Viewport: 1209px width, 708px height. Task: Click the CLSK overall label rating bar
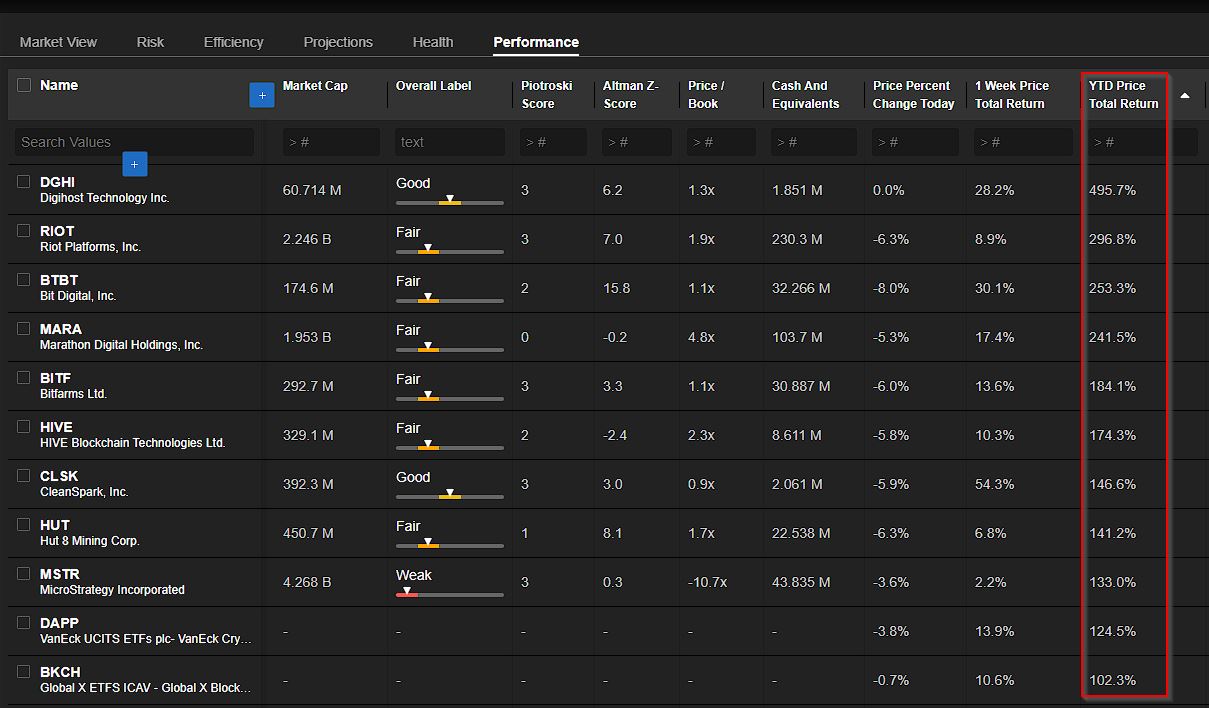(449, 496)
